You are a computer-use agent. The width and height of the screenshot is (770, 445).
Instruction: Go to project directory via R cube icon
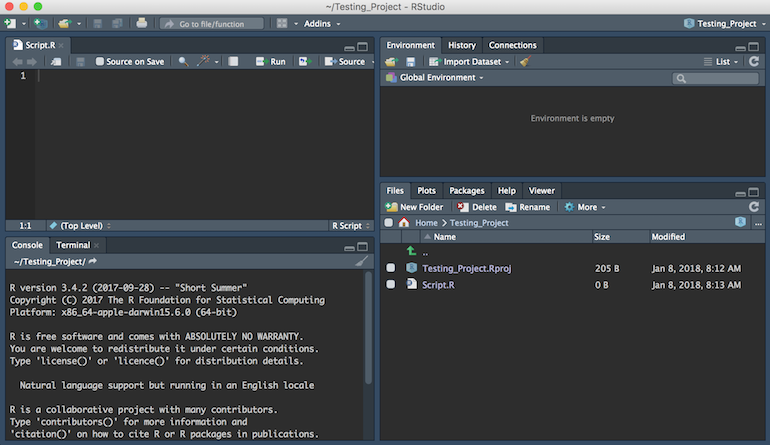tap(741, 222)
